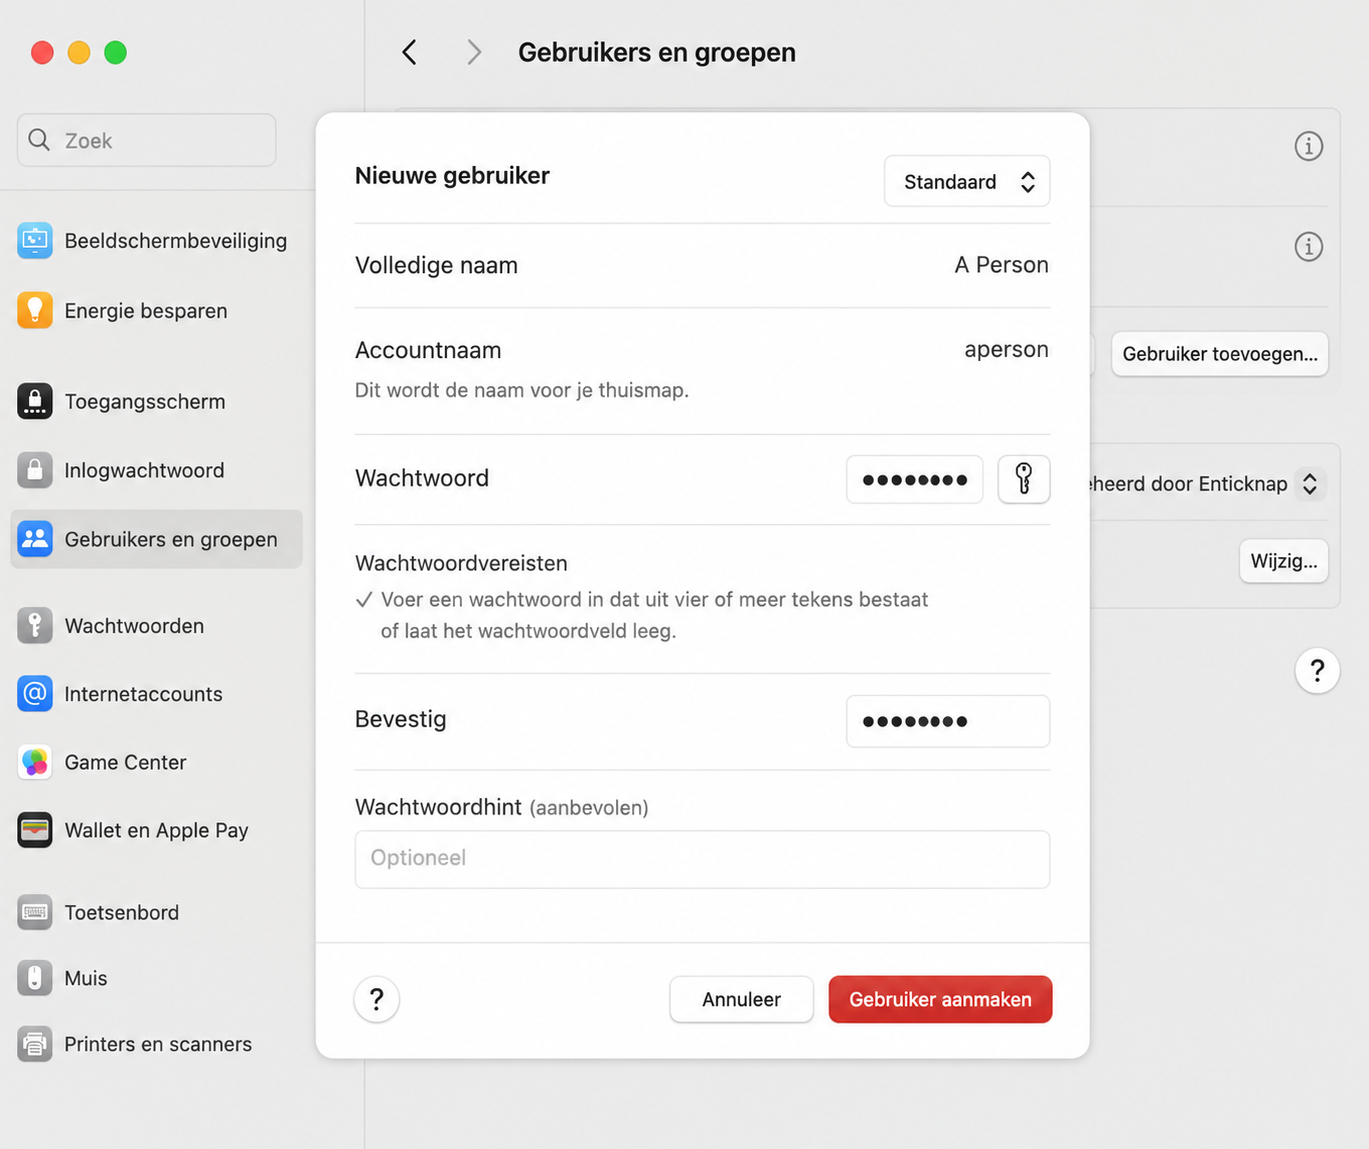Click the 'Nieuwe gebruiker' heading
The width and height of the screenshot is (1369, 1149).
pos(452,176)
